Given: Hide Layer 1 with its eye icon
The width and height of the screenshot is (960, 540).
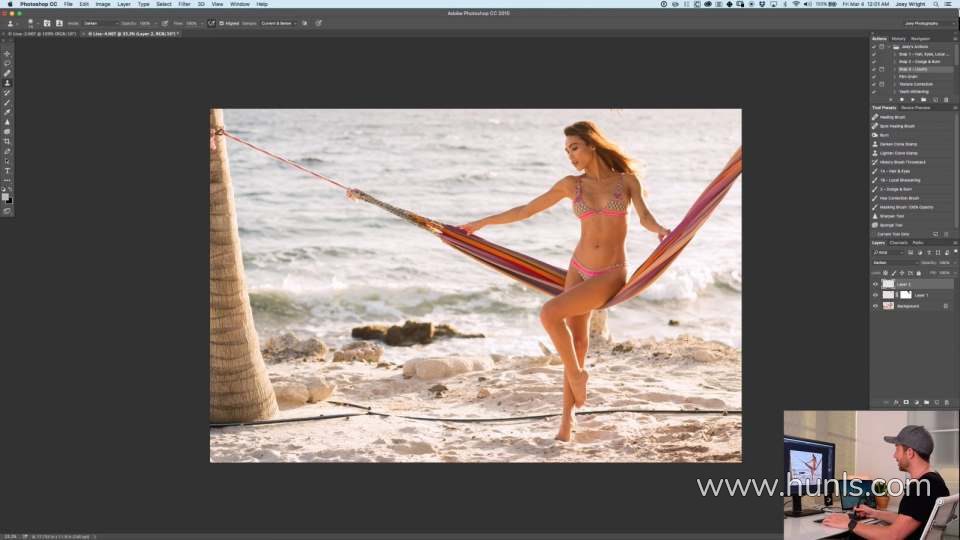Looking at the screenshot, I should pos(876,295).
